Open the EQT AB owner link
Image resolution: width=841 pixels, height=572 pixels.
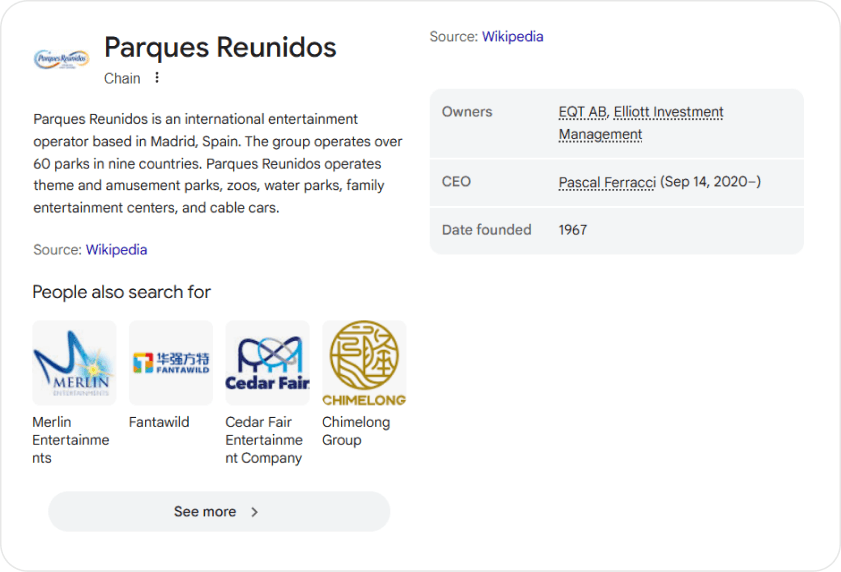(582, 112)
